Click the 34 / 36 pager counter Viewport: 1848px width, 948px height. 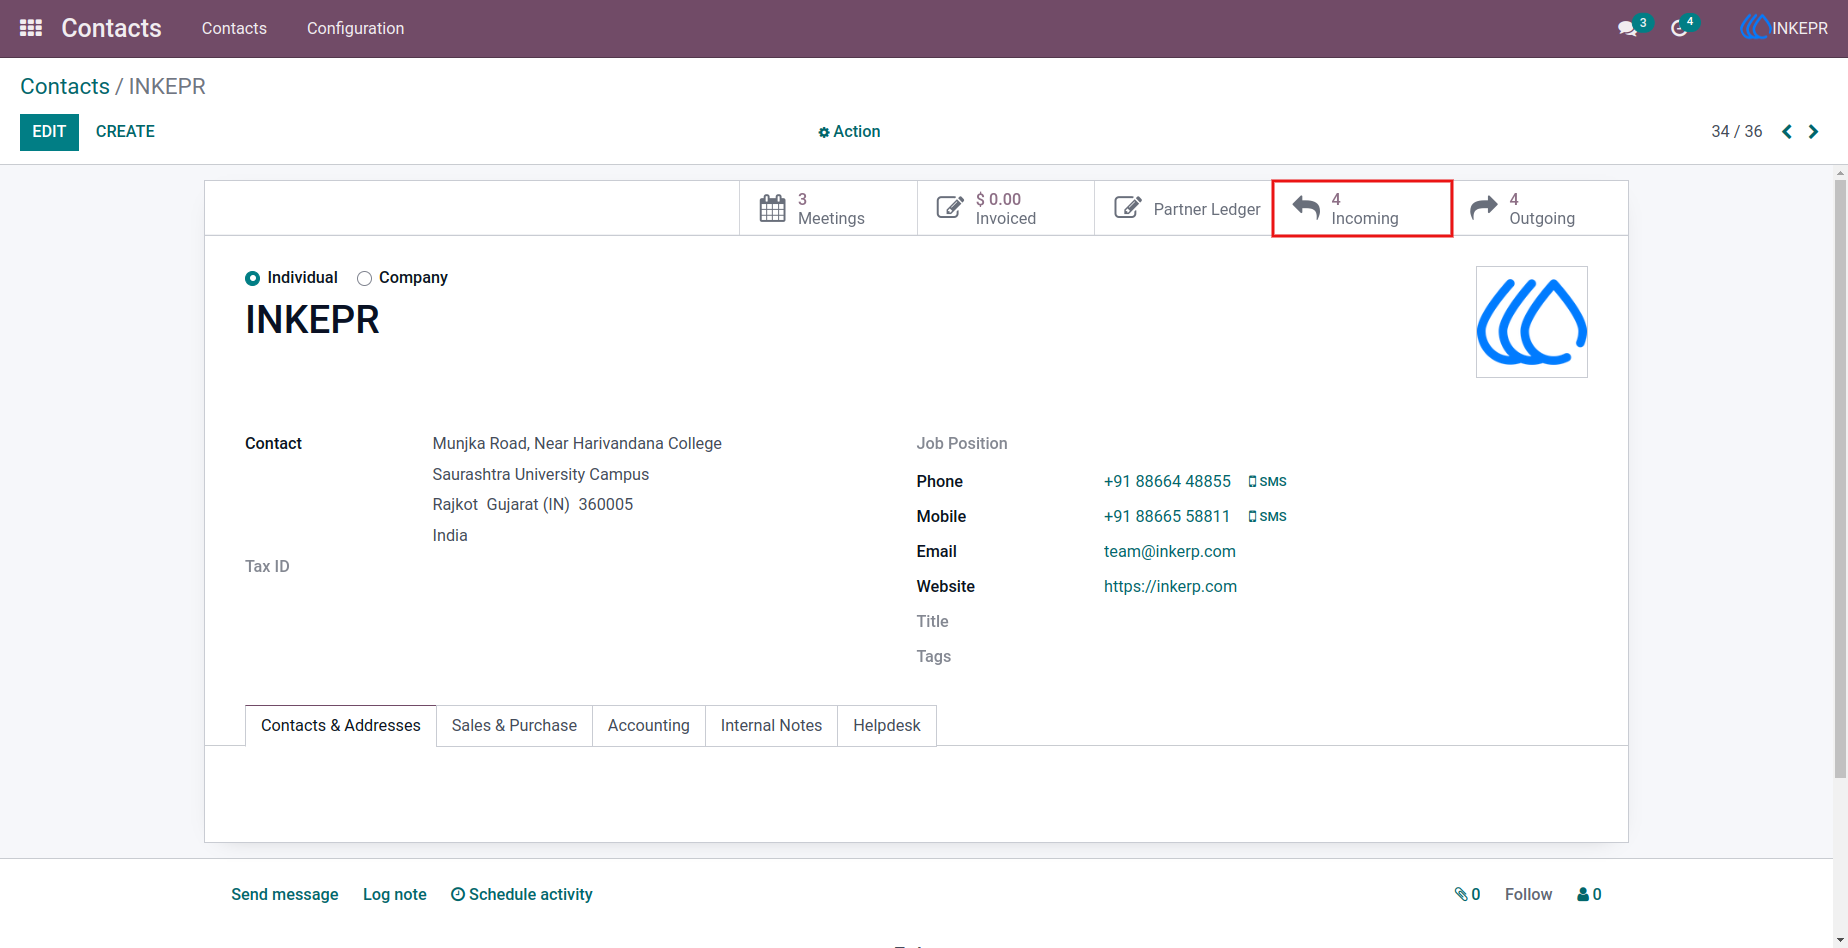pyautogui.click(x=1737, y=132)
